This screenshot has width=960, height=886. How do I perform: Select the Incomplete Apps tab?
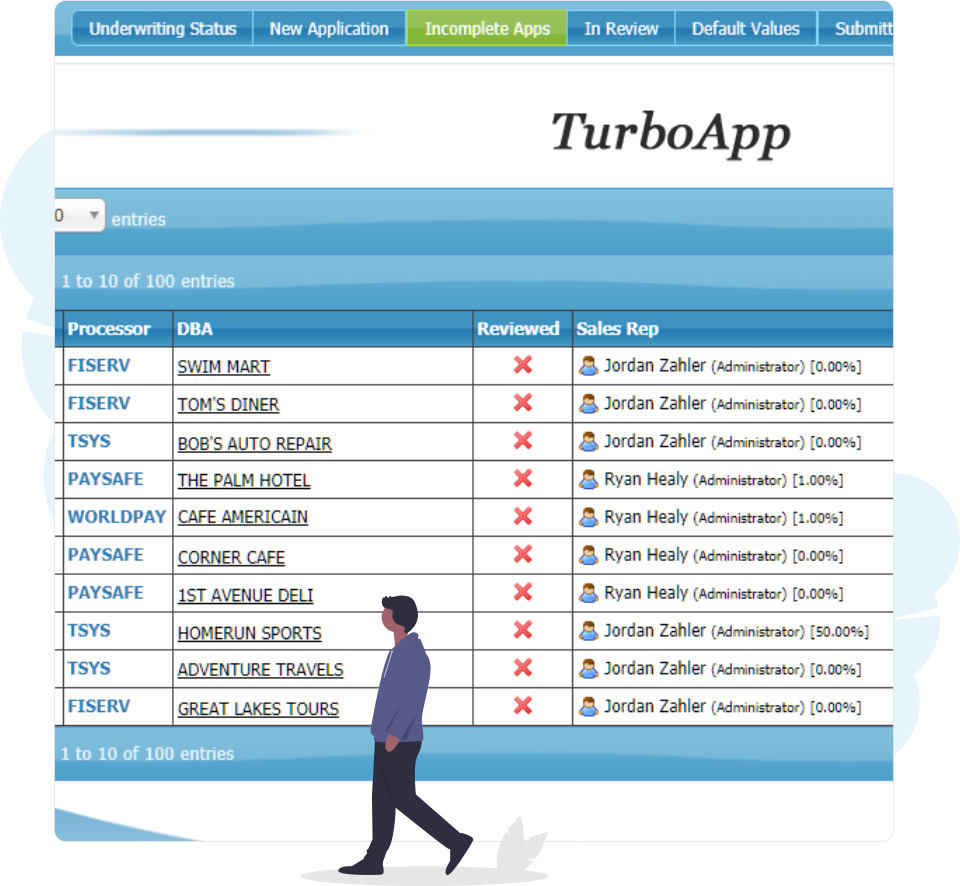click(x=487, y=29)
